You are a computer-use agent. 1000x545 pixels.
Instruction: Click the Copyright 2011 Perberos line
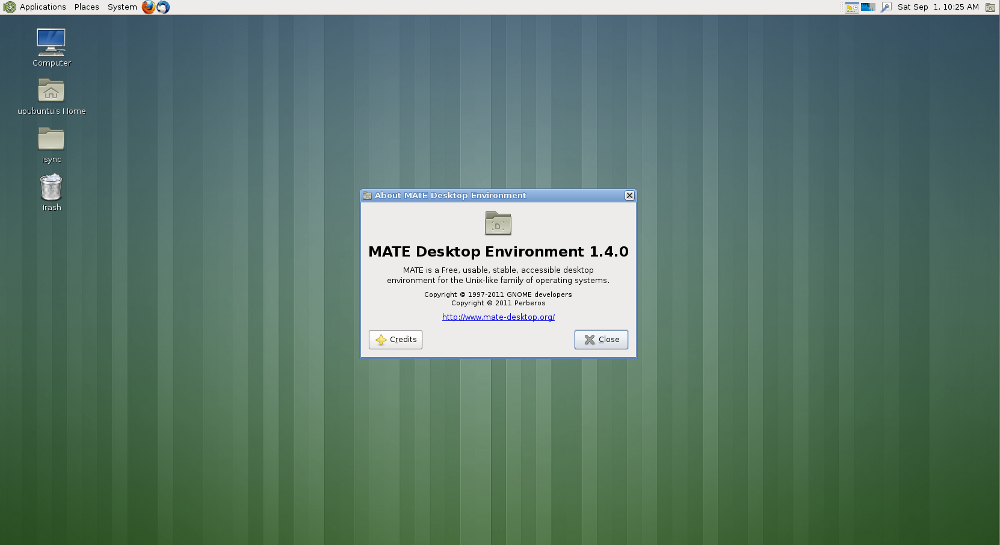coord(498,303)
